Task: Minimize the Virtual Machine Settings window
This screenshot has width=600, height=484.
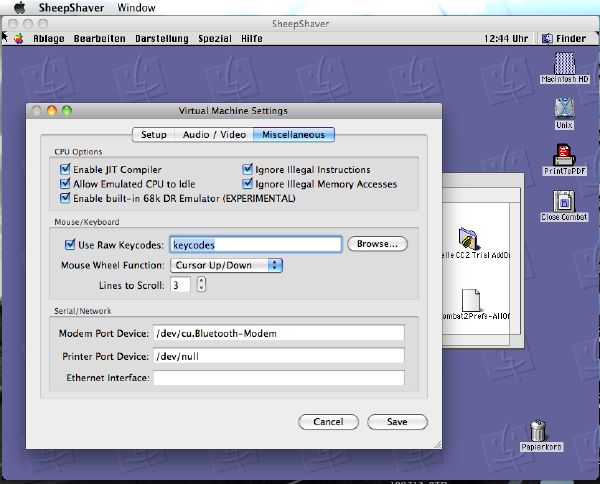Action: tap(52, 111)
